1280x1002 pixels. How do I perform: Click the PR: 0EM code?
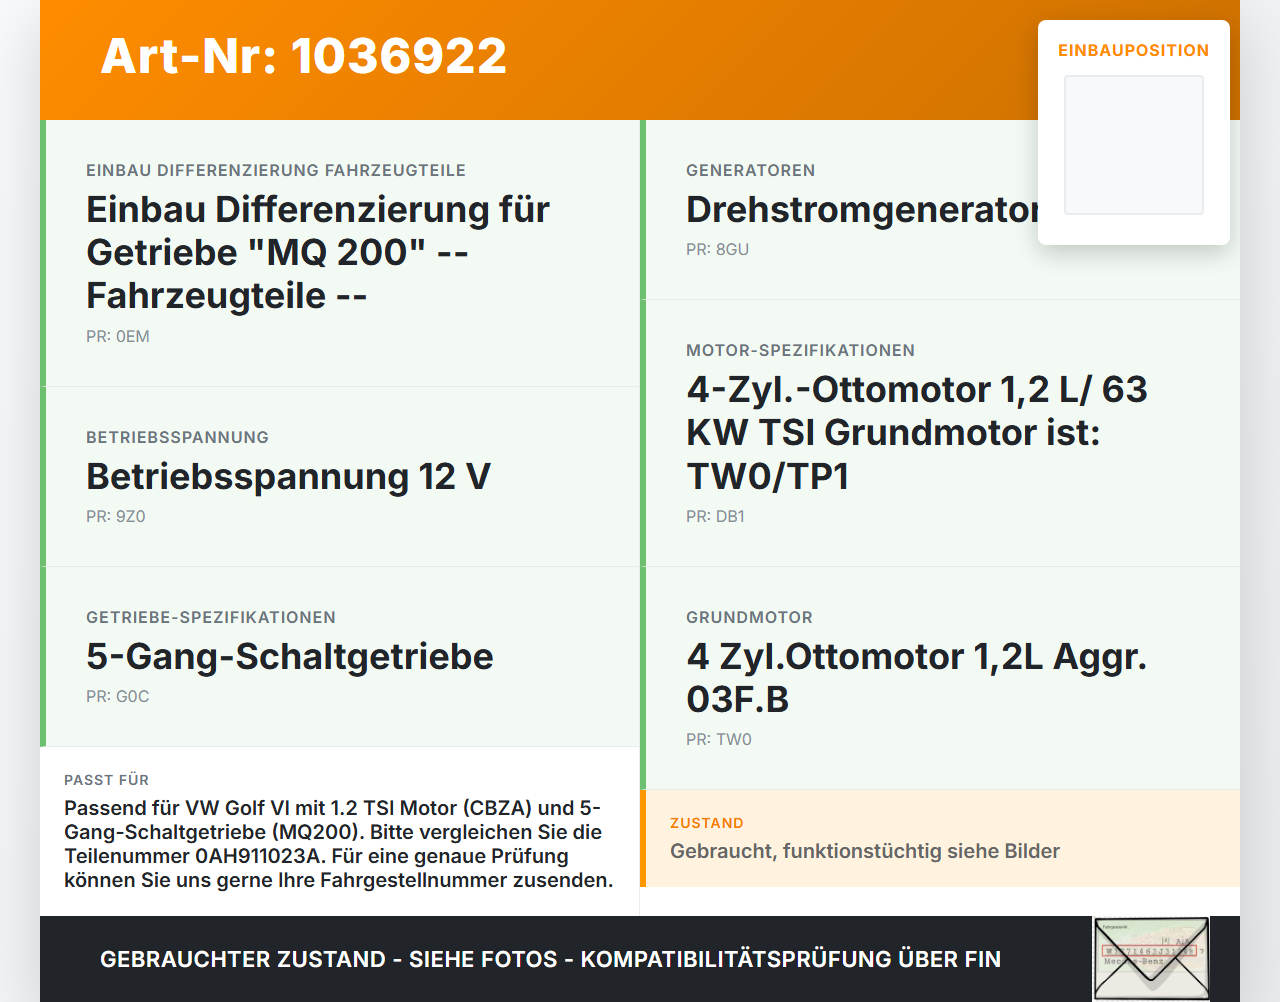coord(118,337)
